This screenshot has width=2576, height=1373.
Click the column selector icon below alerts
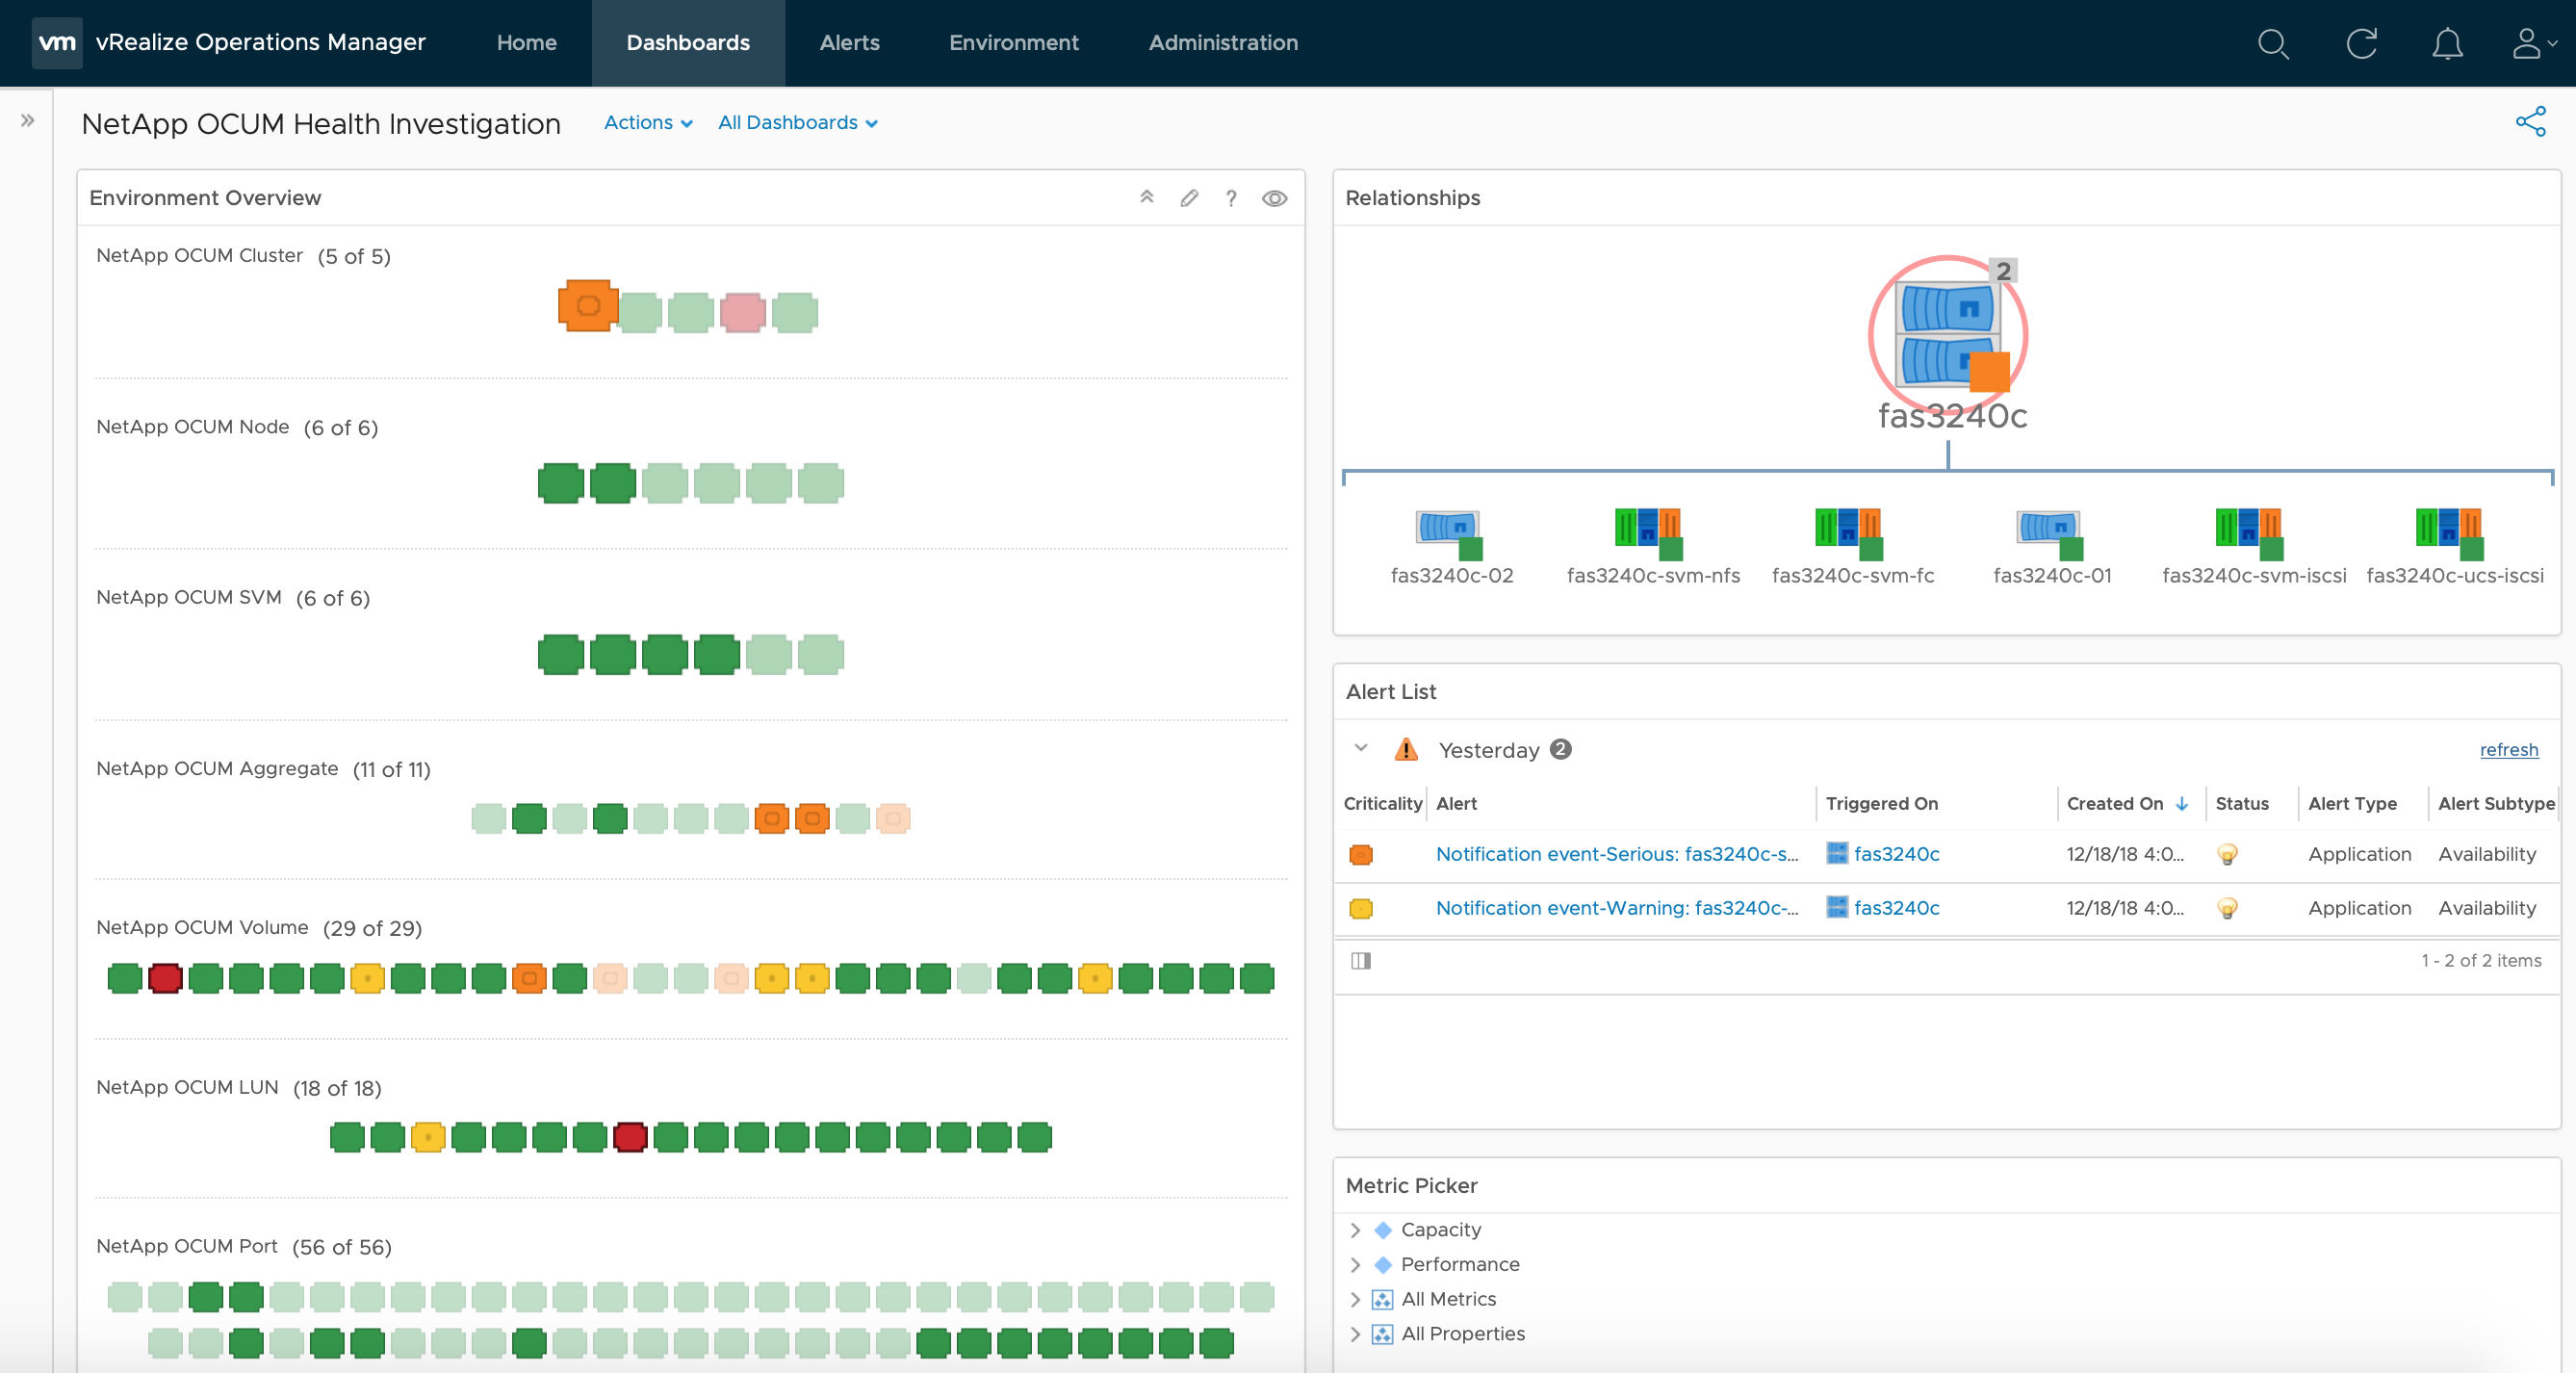tap(1361, 960)
